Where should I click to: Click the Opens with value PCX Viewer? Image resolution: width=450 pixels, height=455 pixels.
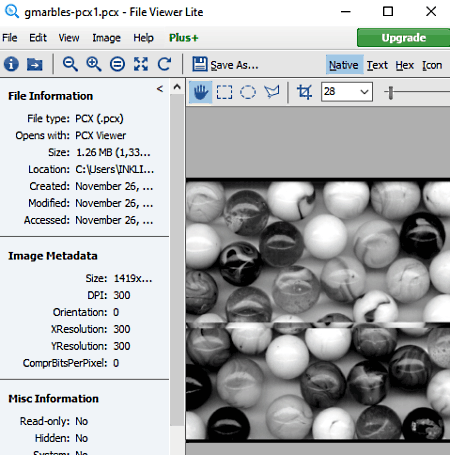[x=101, y=135]
